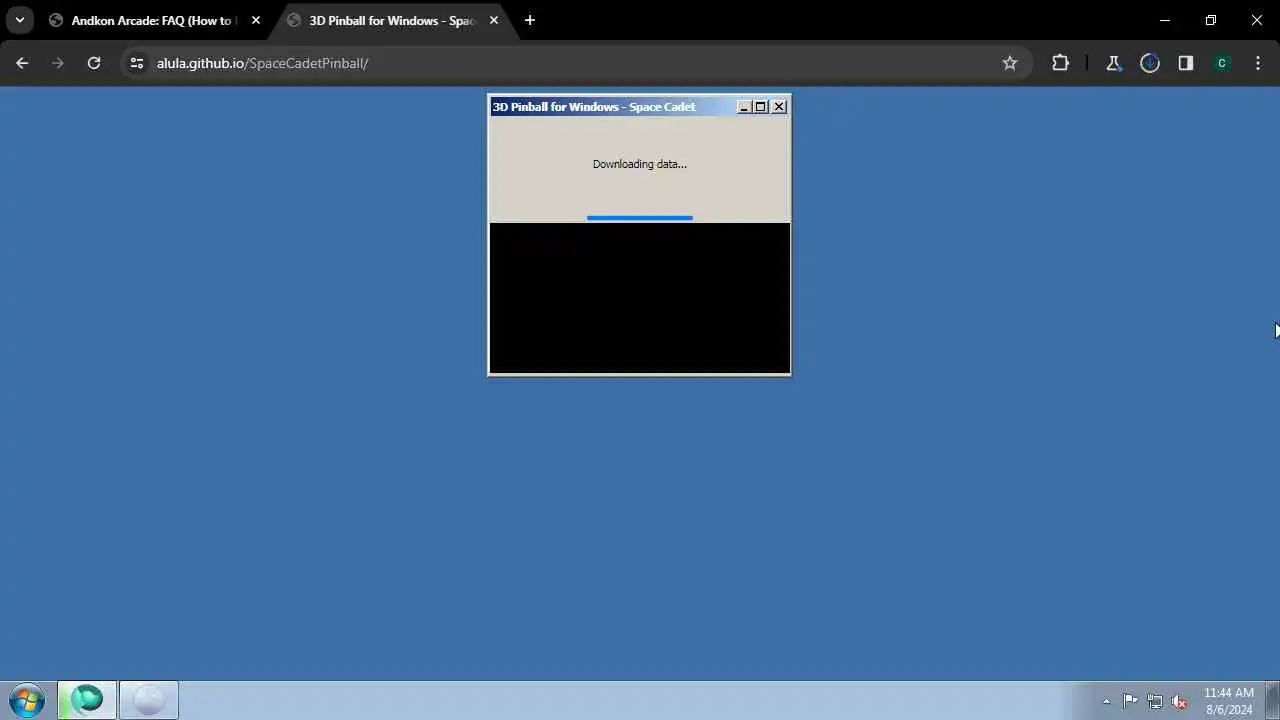Open the Chrome three-dot menu

[1257, 63]
